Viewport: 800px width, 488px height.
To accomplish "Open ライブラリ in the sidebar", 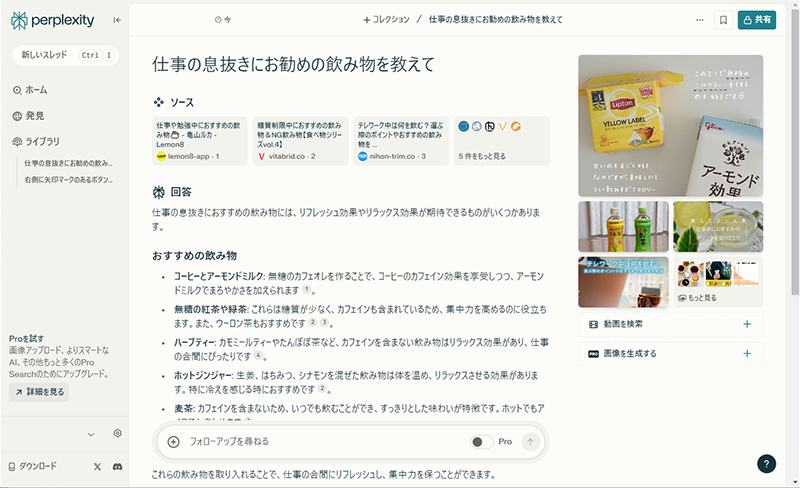I will (36, 141).
